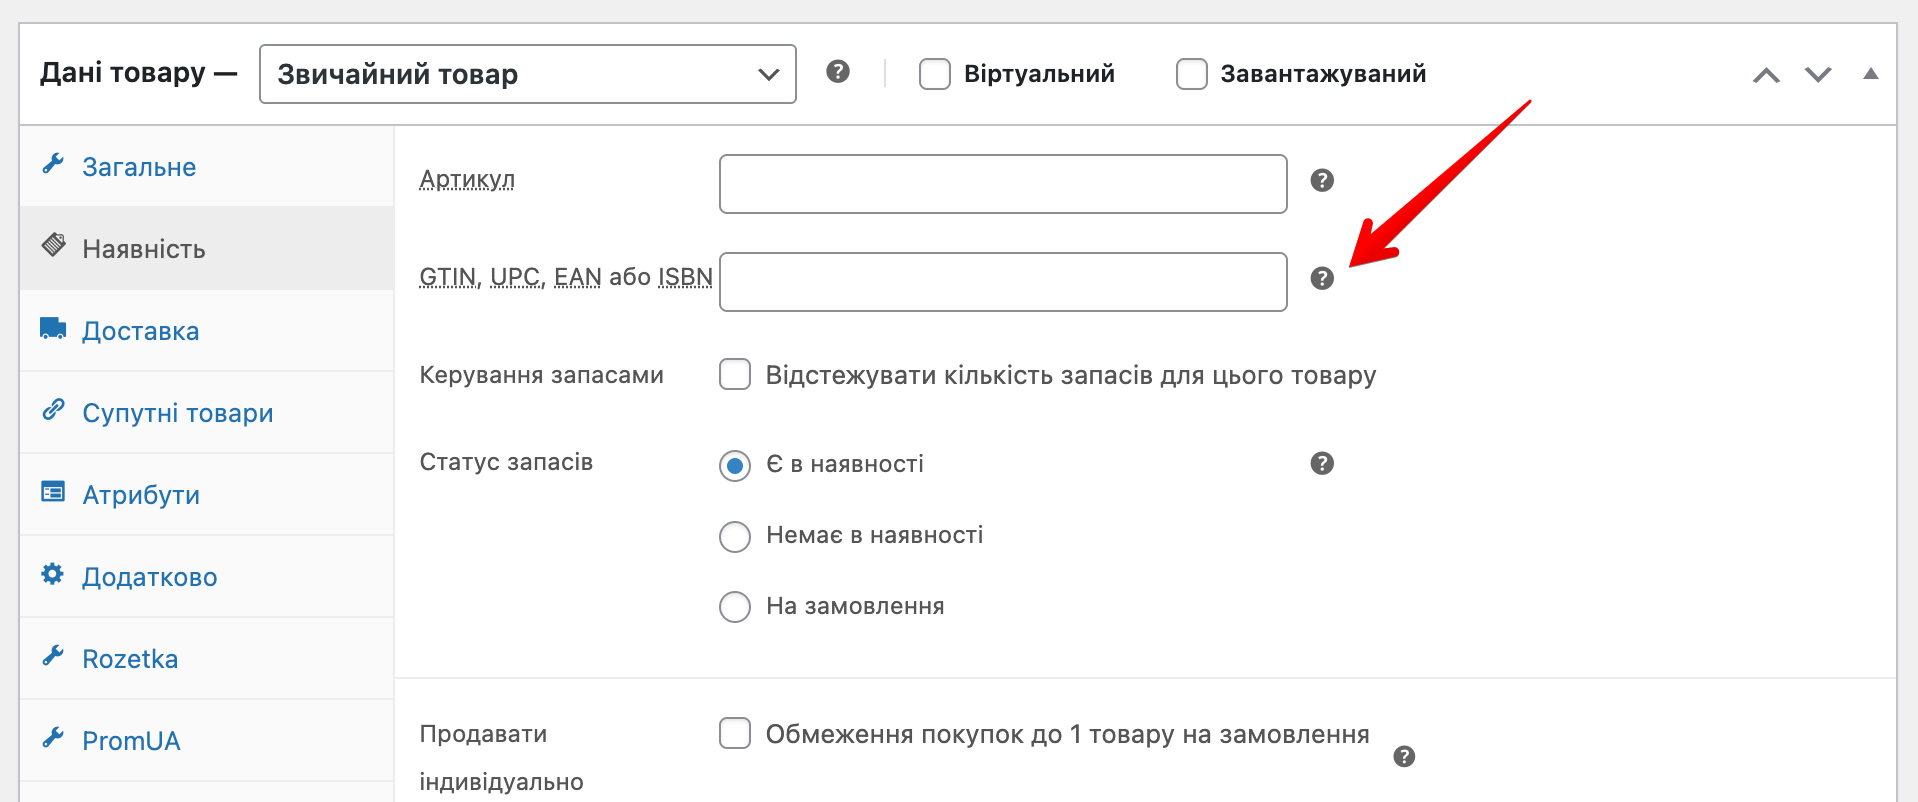The width and height of the screenshot is (1918, 802).
Task: Click help icon for Статус запасів
Action: tap(1321, 463)
